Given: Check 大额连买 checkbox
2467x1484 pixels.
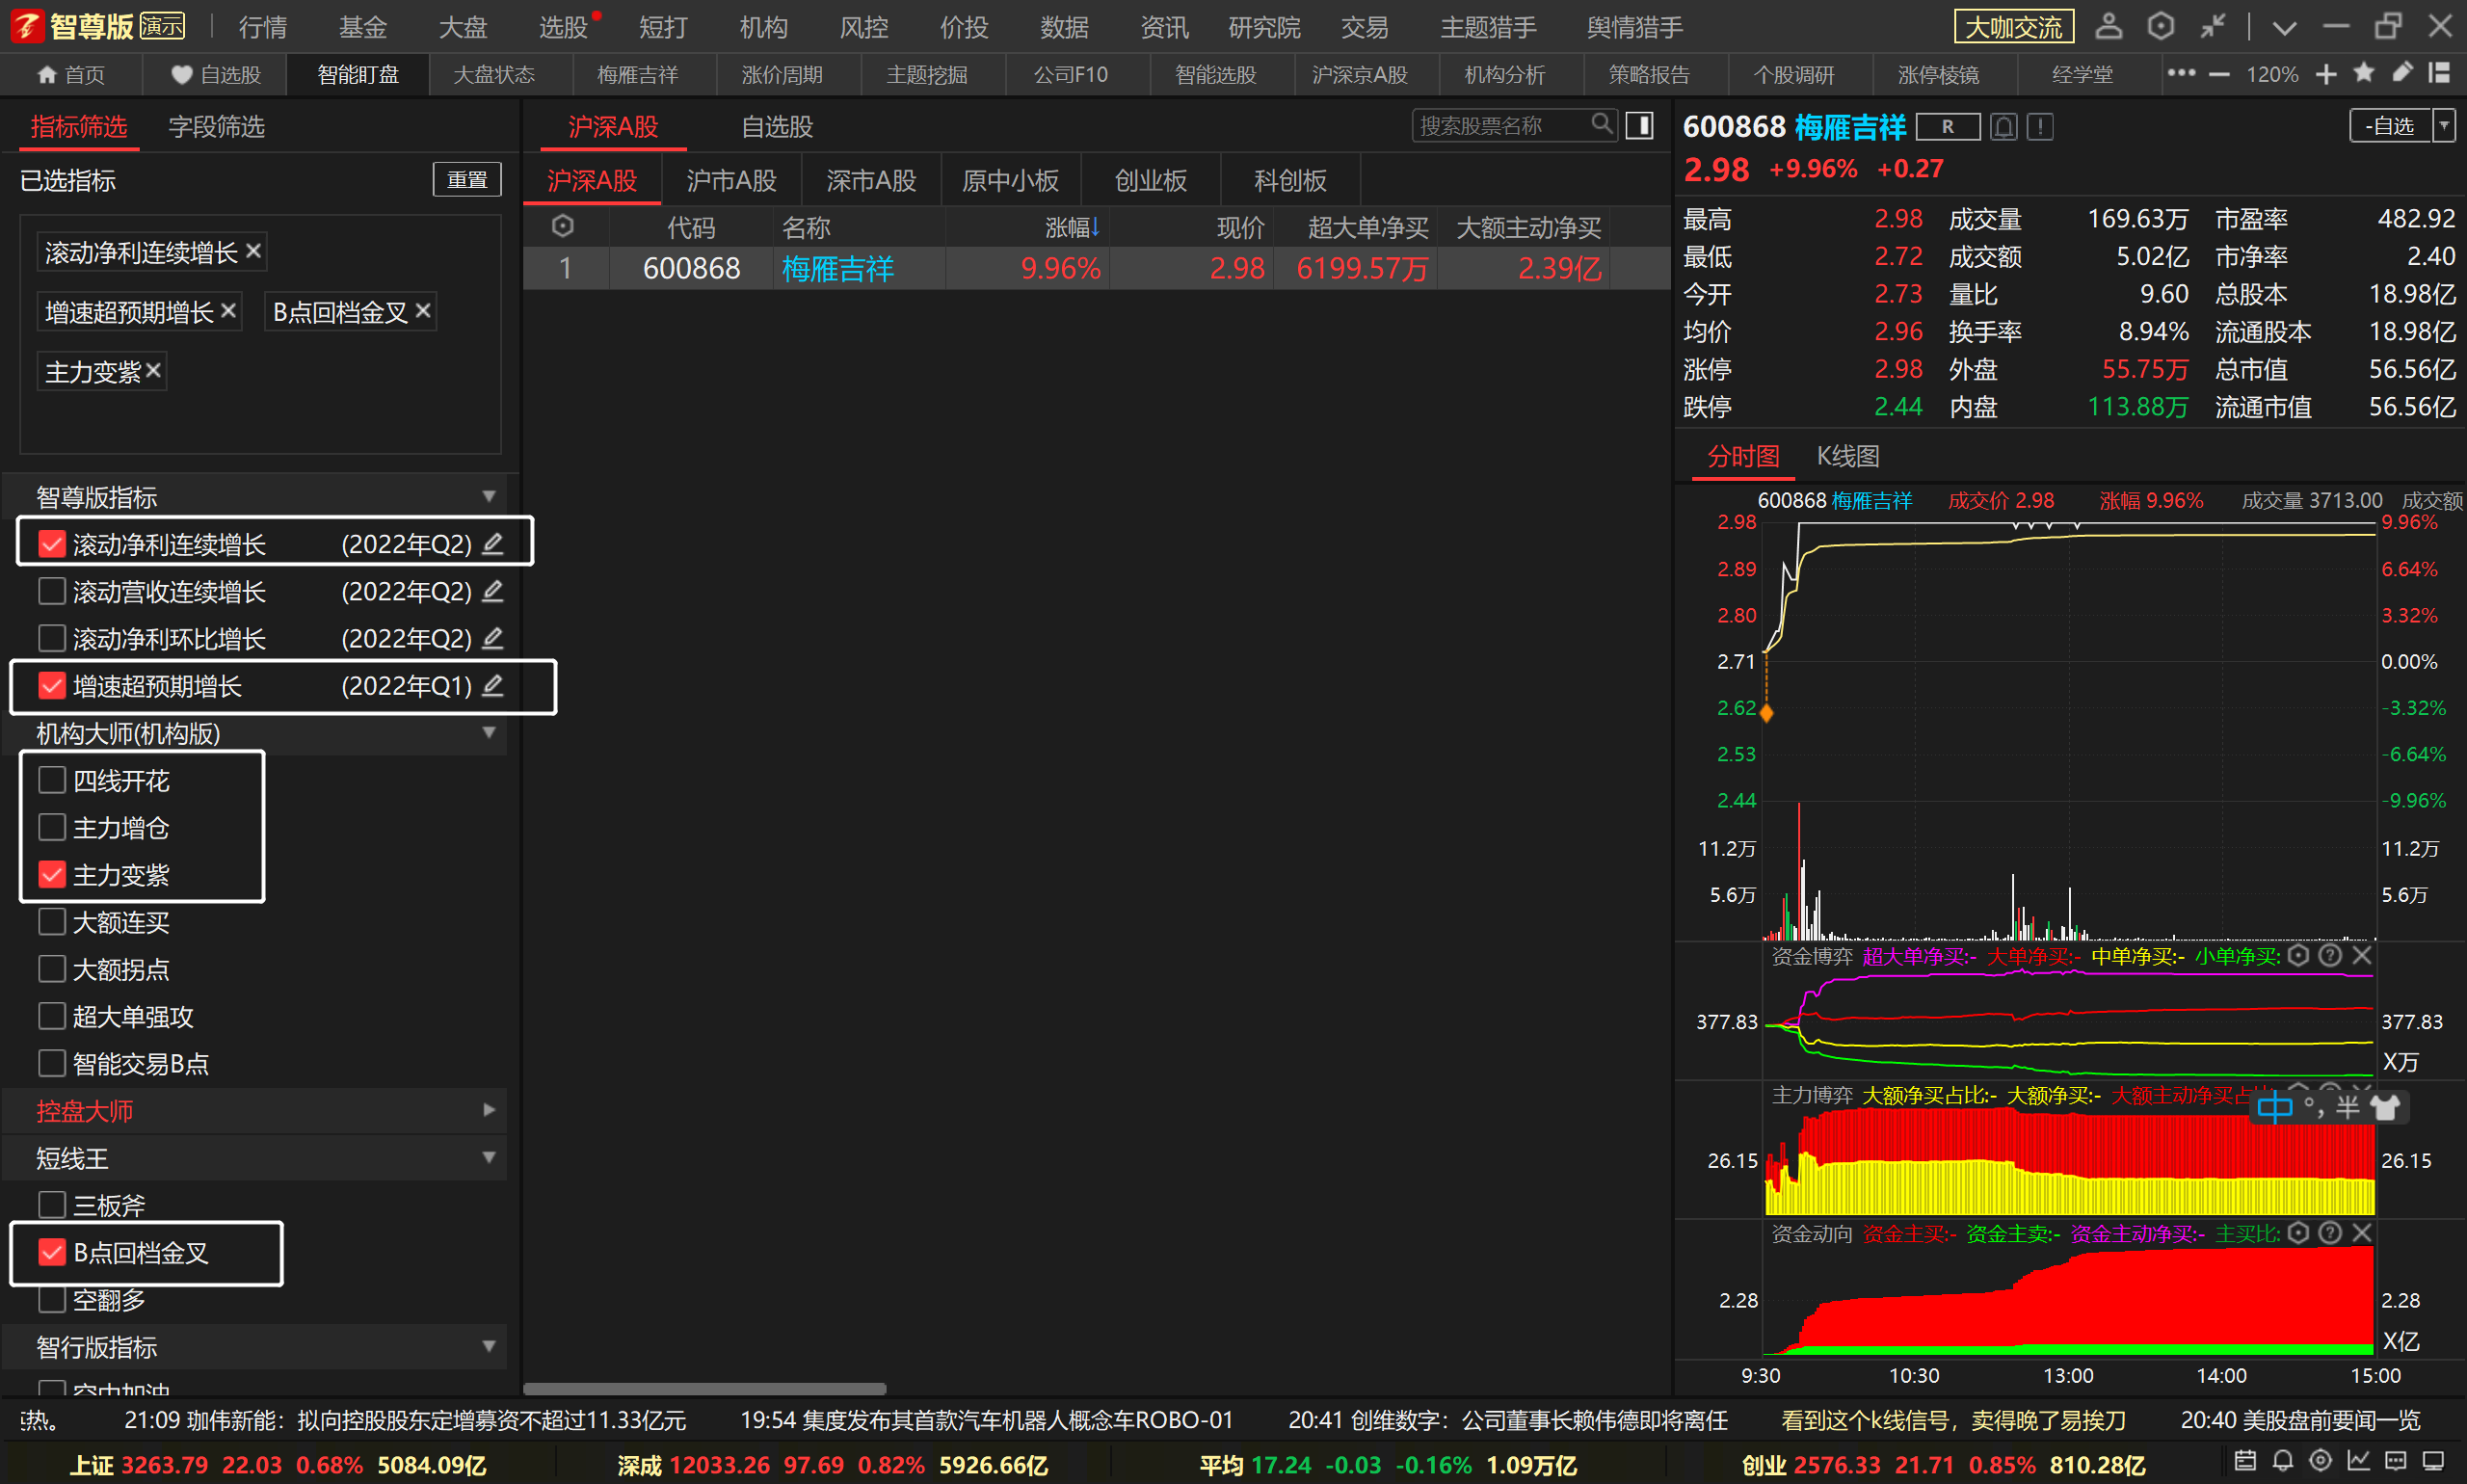Looking at the screenshot, I should (52, 921).
